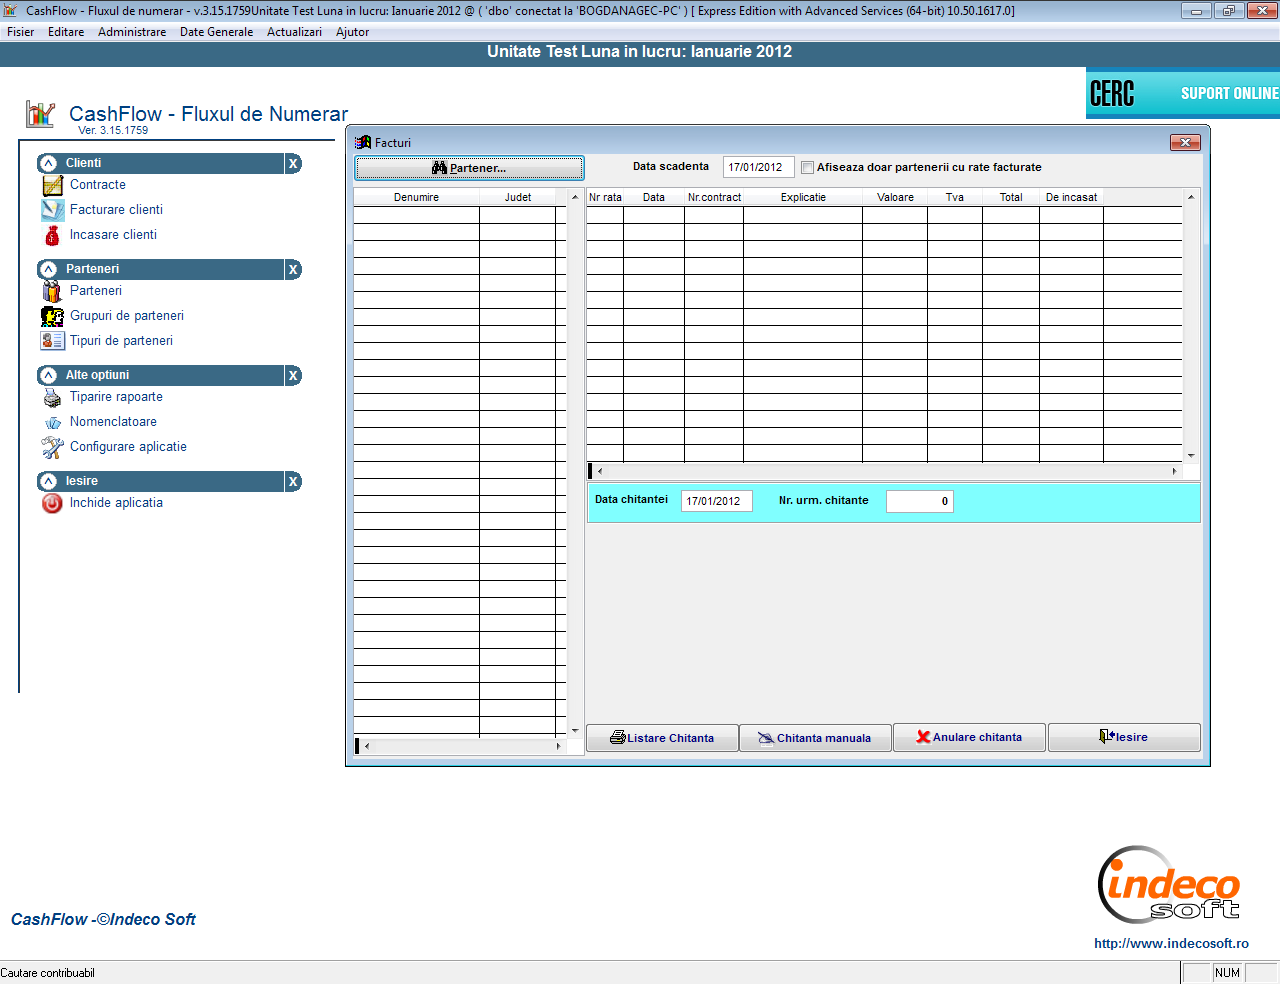Collapse the Parteneri panel group
1280x984 pixels.
tap(48, 269)
